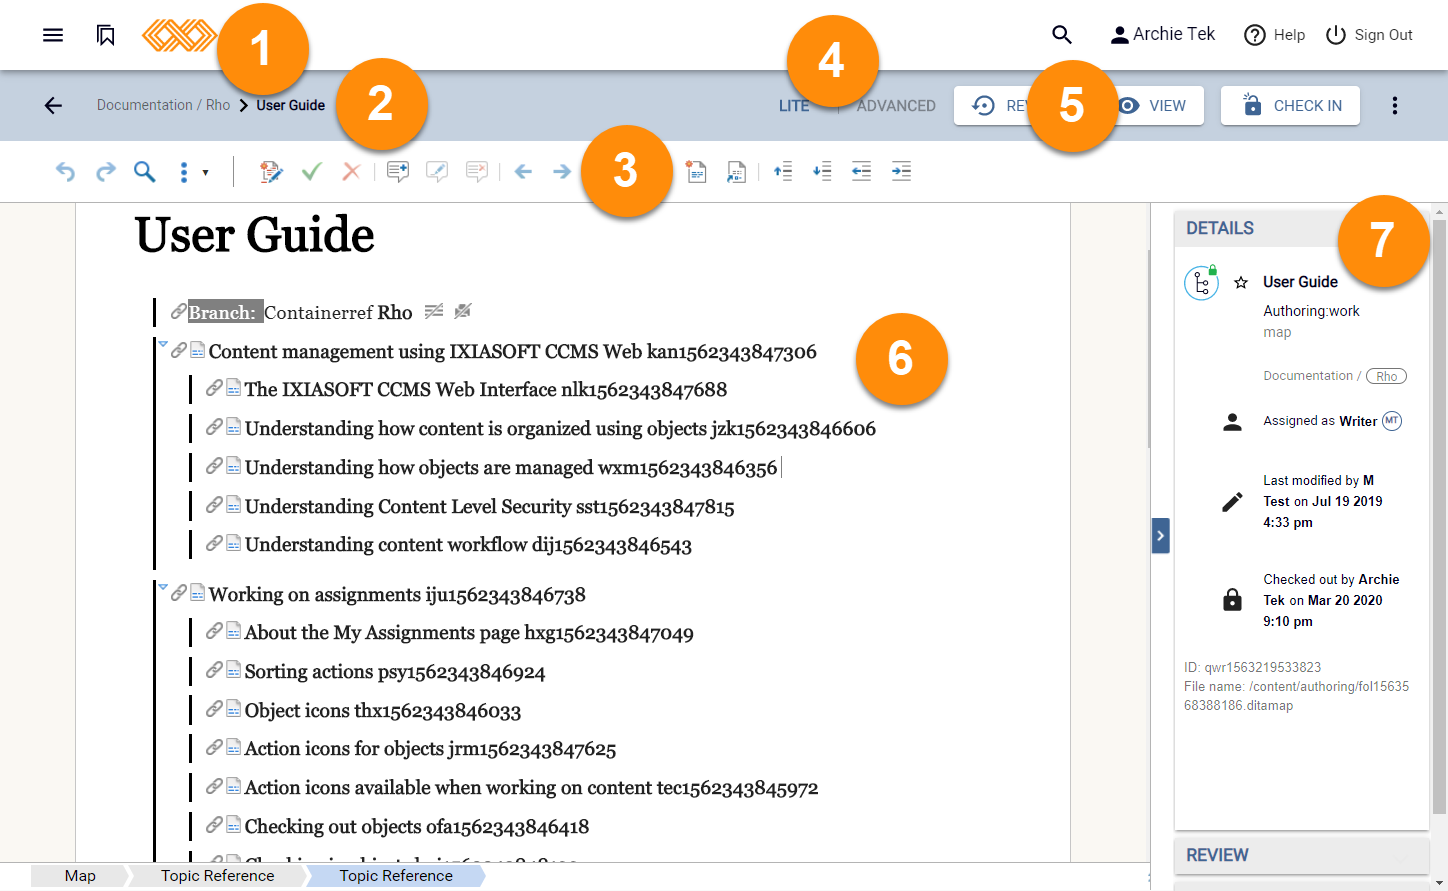
Task: Select 'Action icons for objects' row
Action: click(430, 749)
